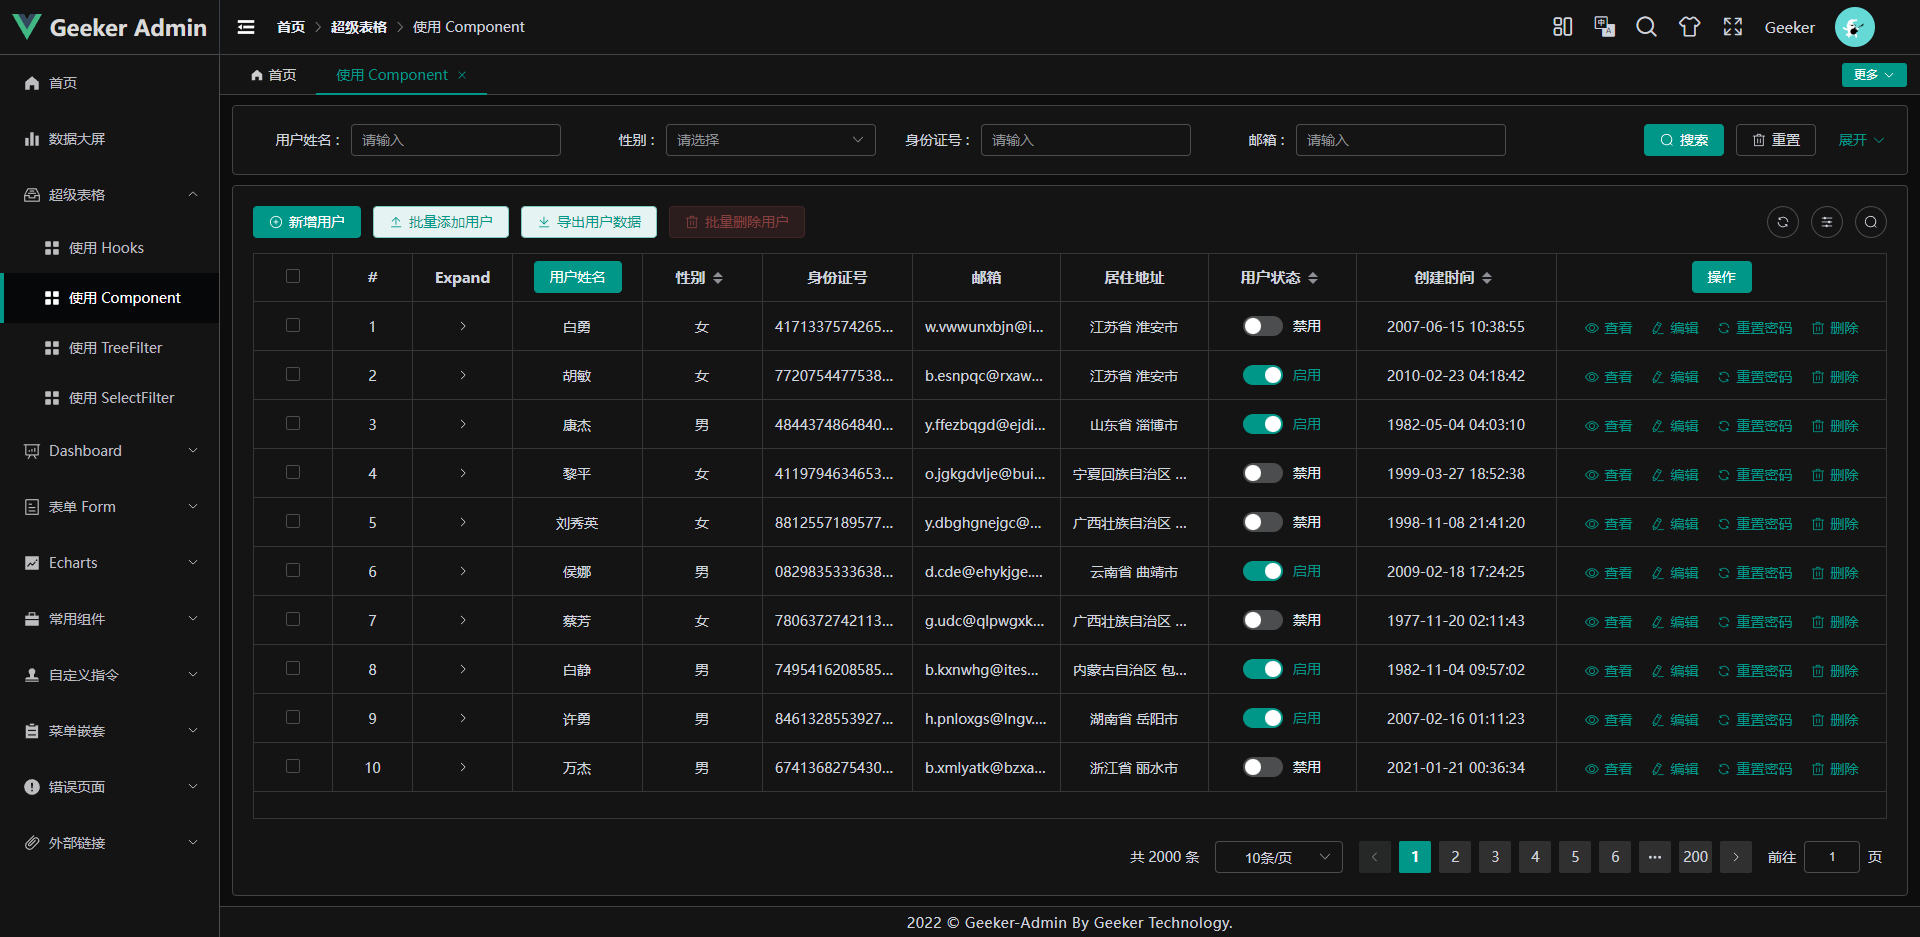Screen dimensions: 1920x937
Task: Click the 搜索 search button
Action: (1684, 140)
